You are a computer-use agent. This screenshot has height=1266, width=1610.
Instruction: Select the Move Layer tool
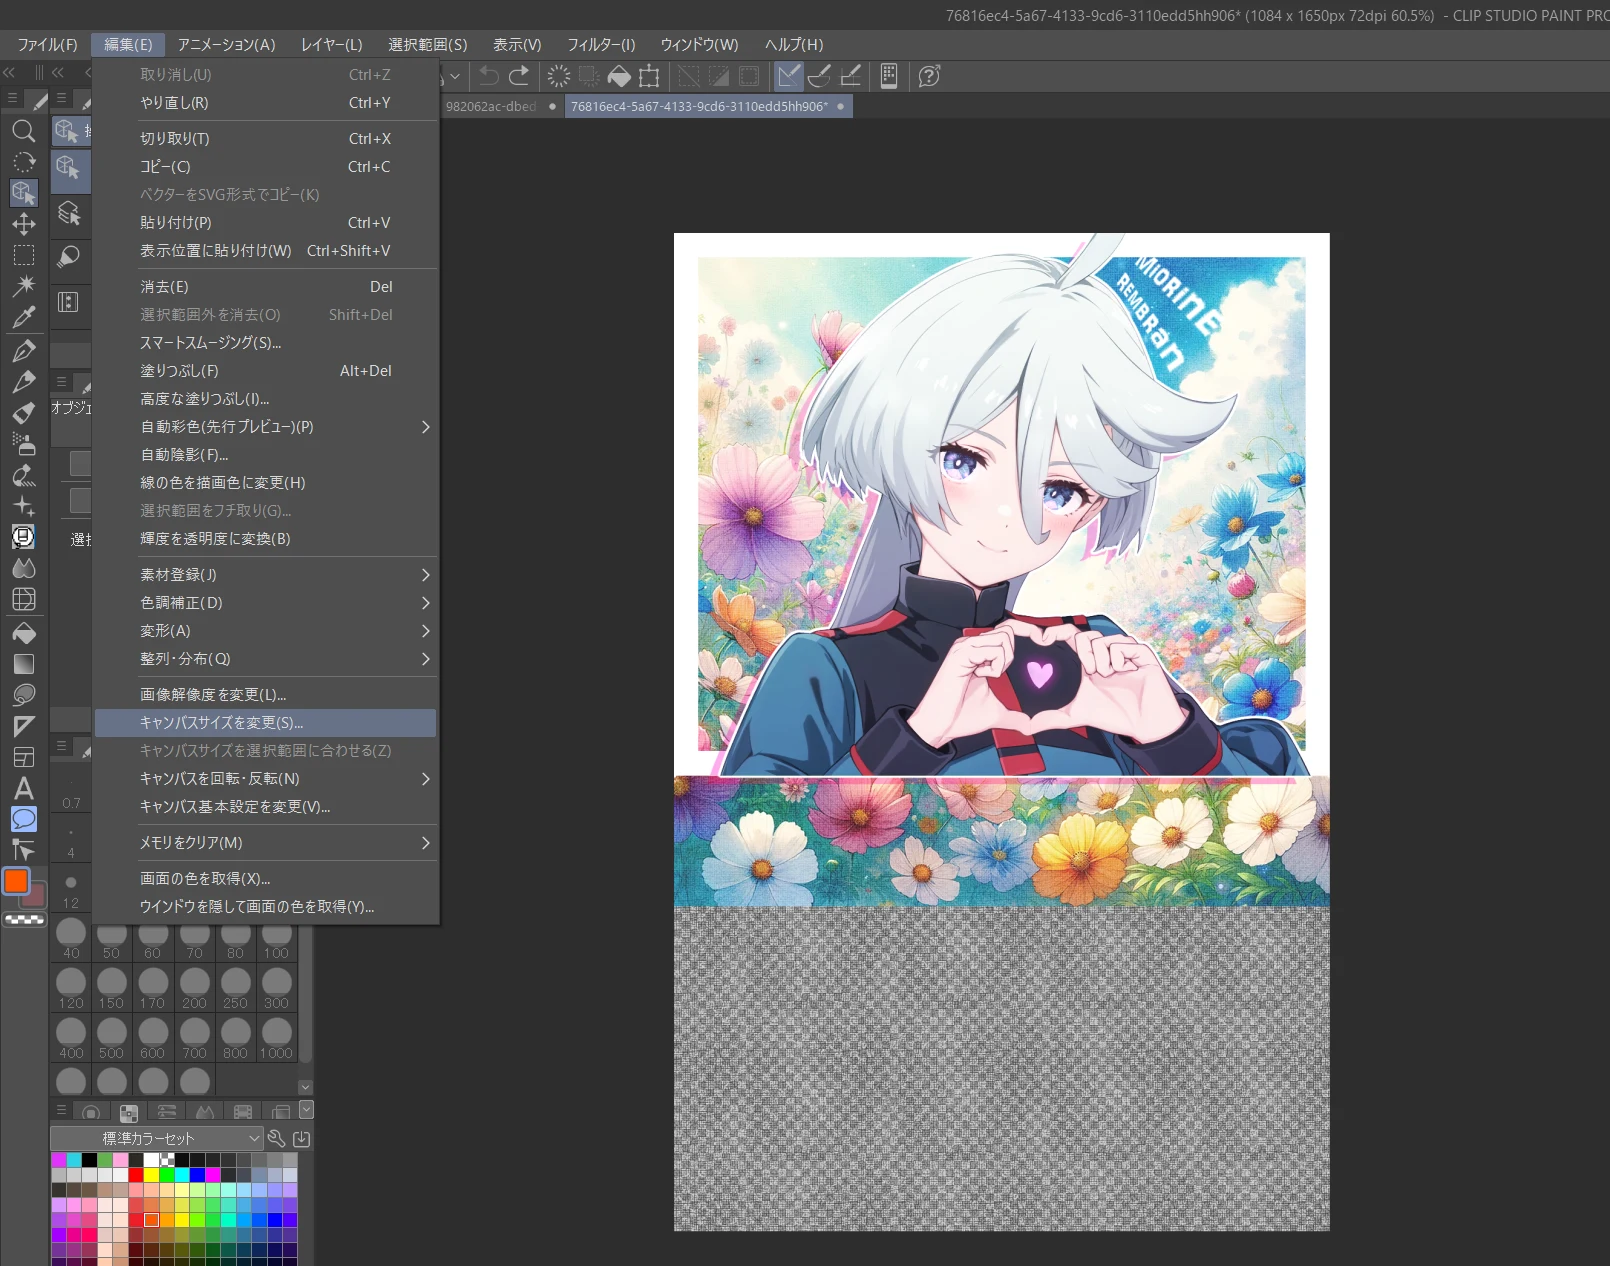point(24,224)
